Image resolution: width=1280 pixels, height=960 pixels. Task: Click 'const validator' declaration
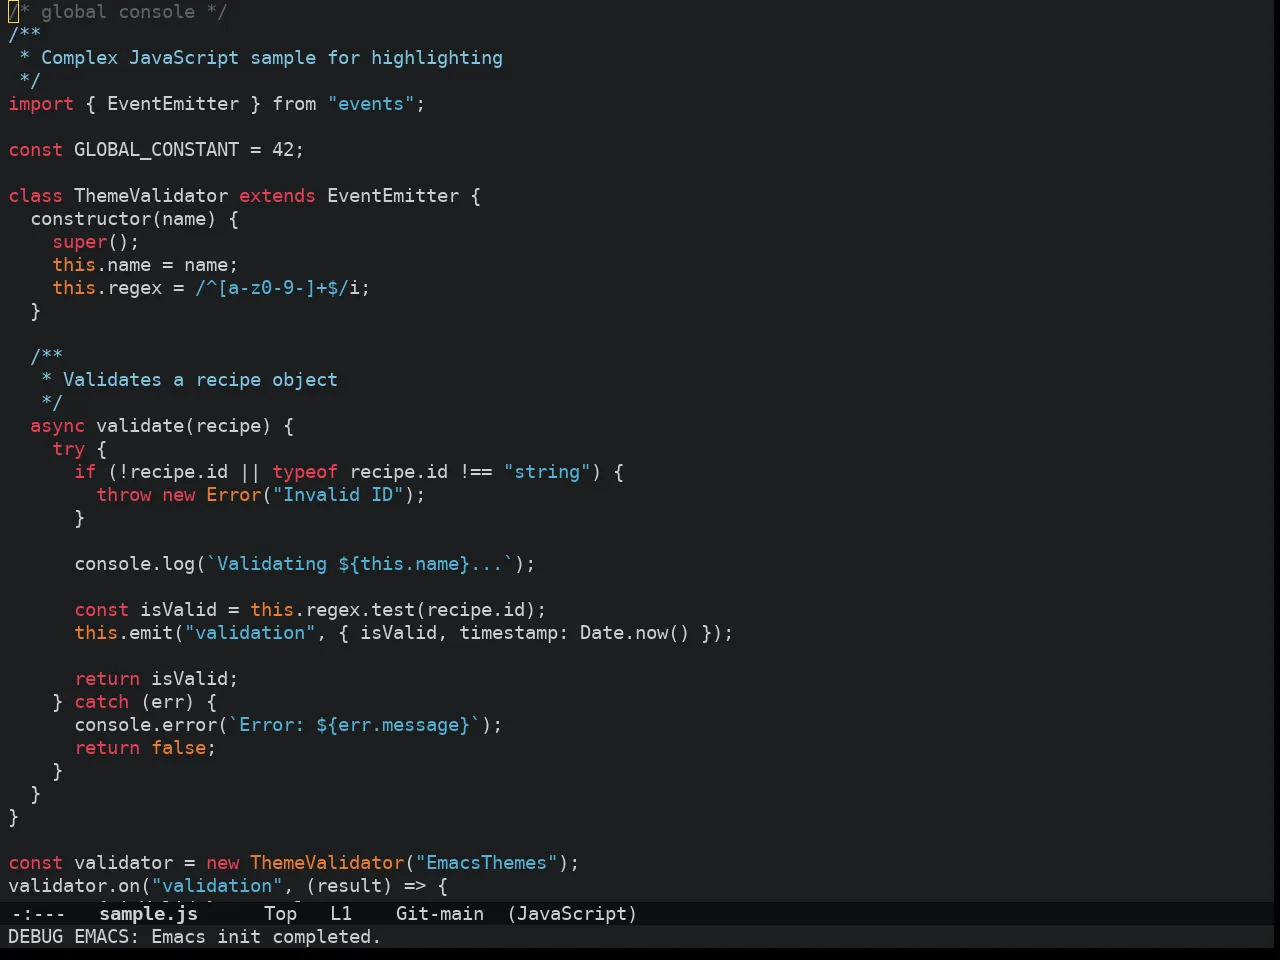pyautogui.click(x=91, y=863)
